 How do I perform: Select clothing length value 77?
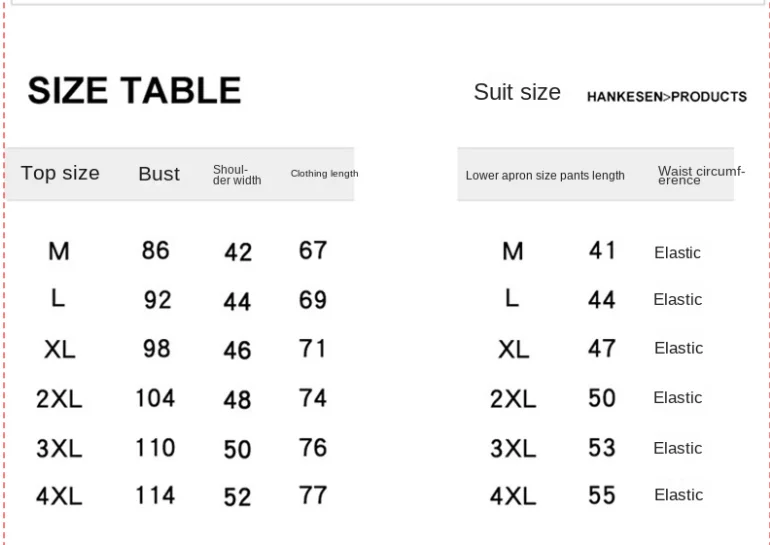pyautogui.click(x=313, y=495)
